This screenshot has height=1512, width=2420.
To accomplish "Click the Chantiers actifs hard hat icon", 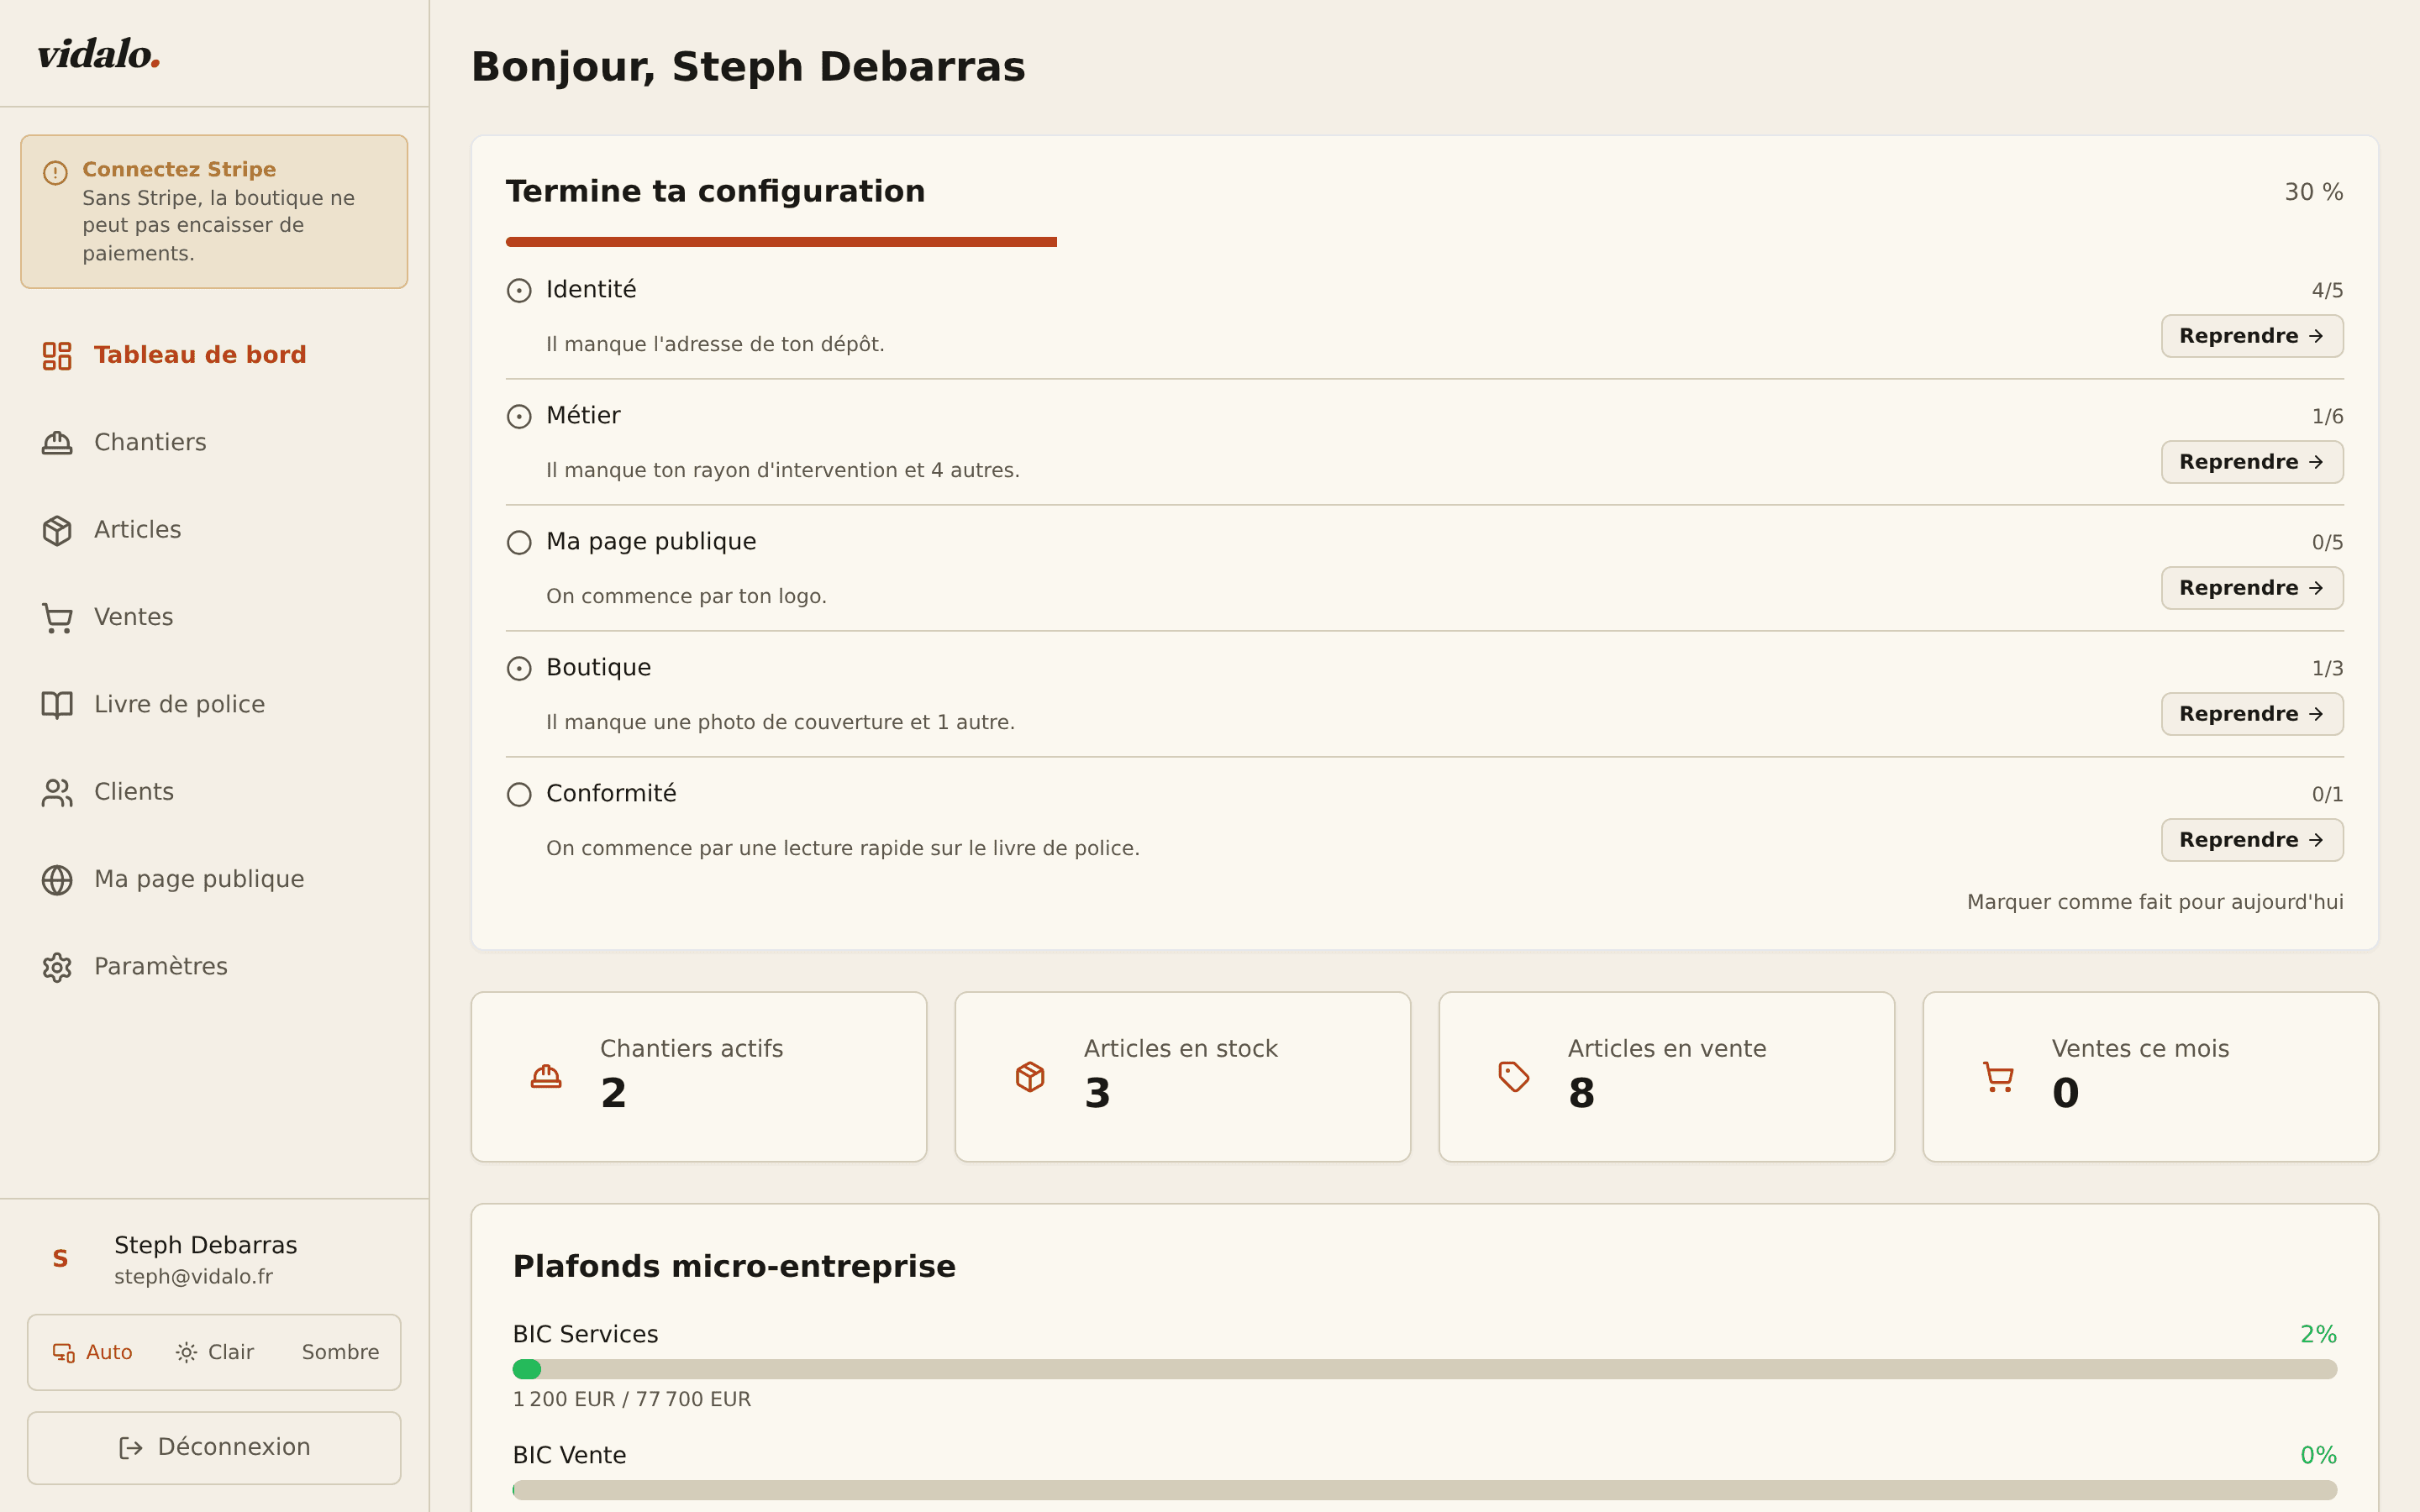I will [546, 1076].
